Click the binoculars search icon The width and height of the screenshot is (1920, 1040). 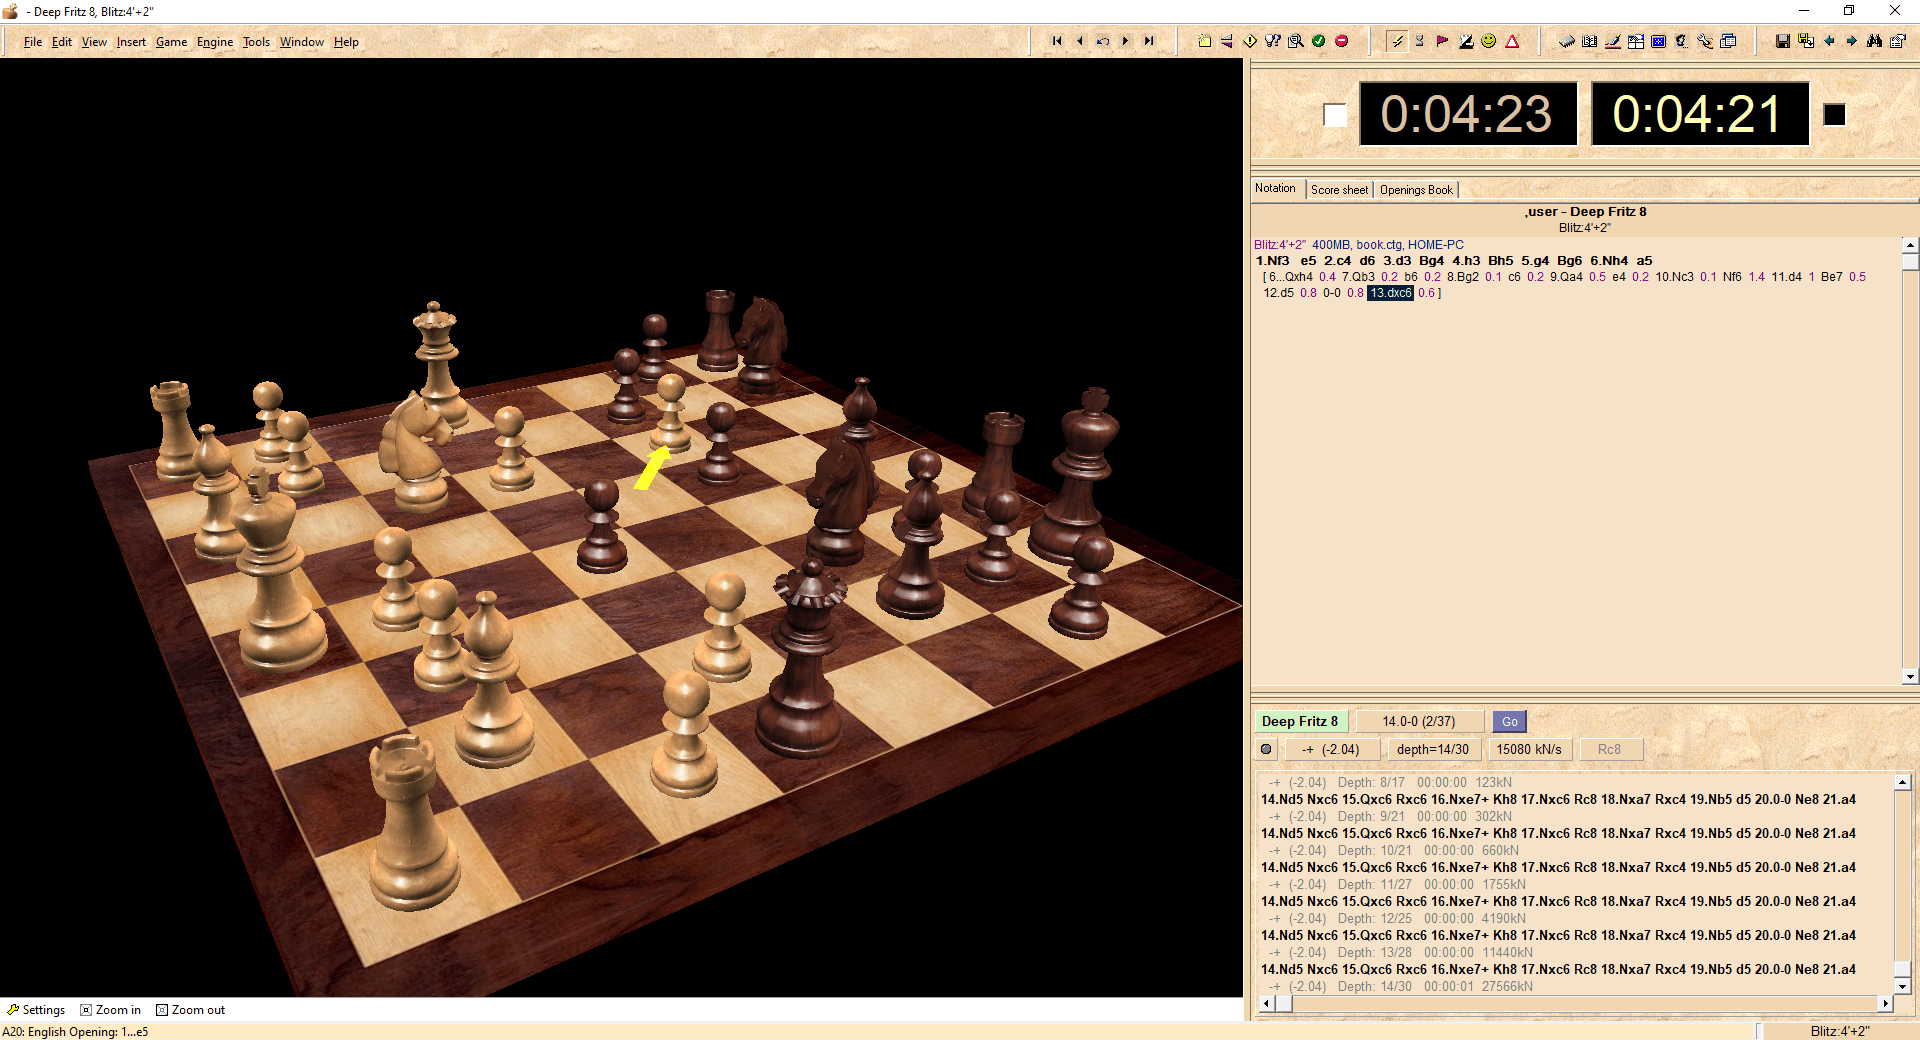point(1875,41)
